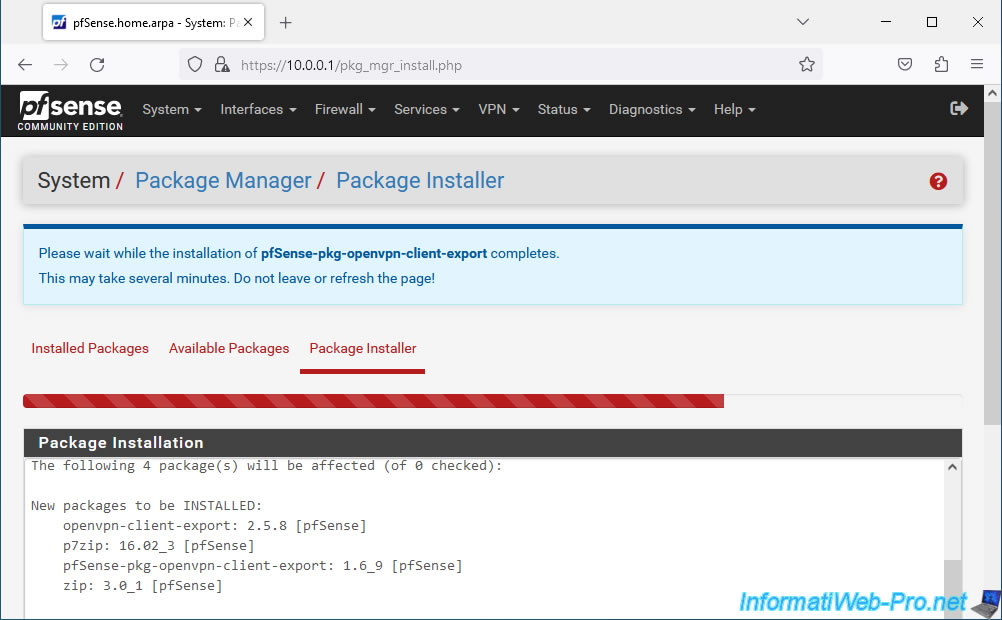This screenshot has height=620, width=1002.
Task: Click the installation log scrollbar thumb
Action: click(x=952, y=588)
